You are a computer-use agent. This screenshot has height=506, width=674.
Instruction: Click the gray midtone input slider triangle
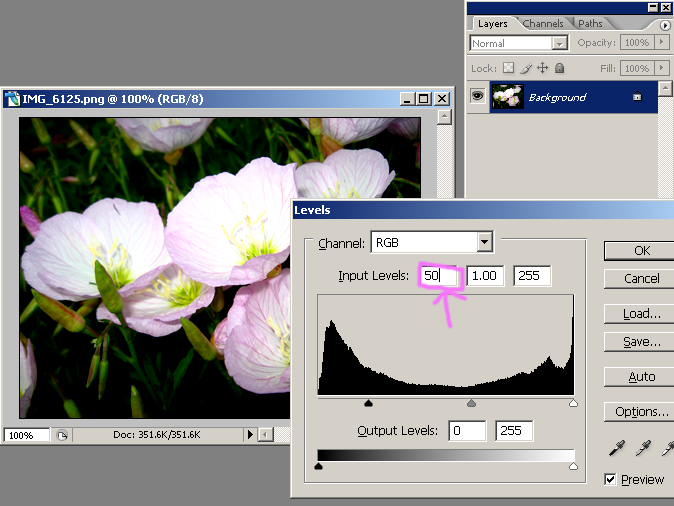click(x=472, y=403)
